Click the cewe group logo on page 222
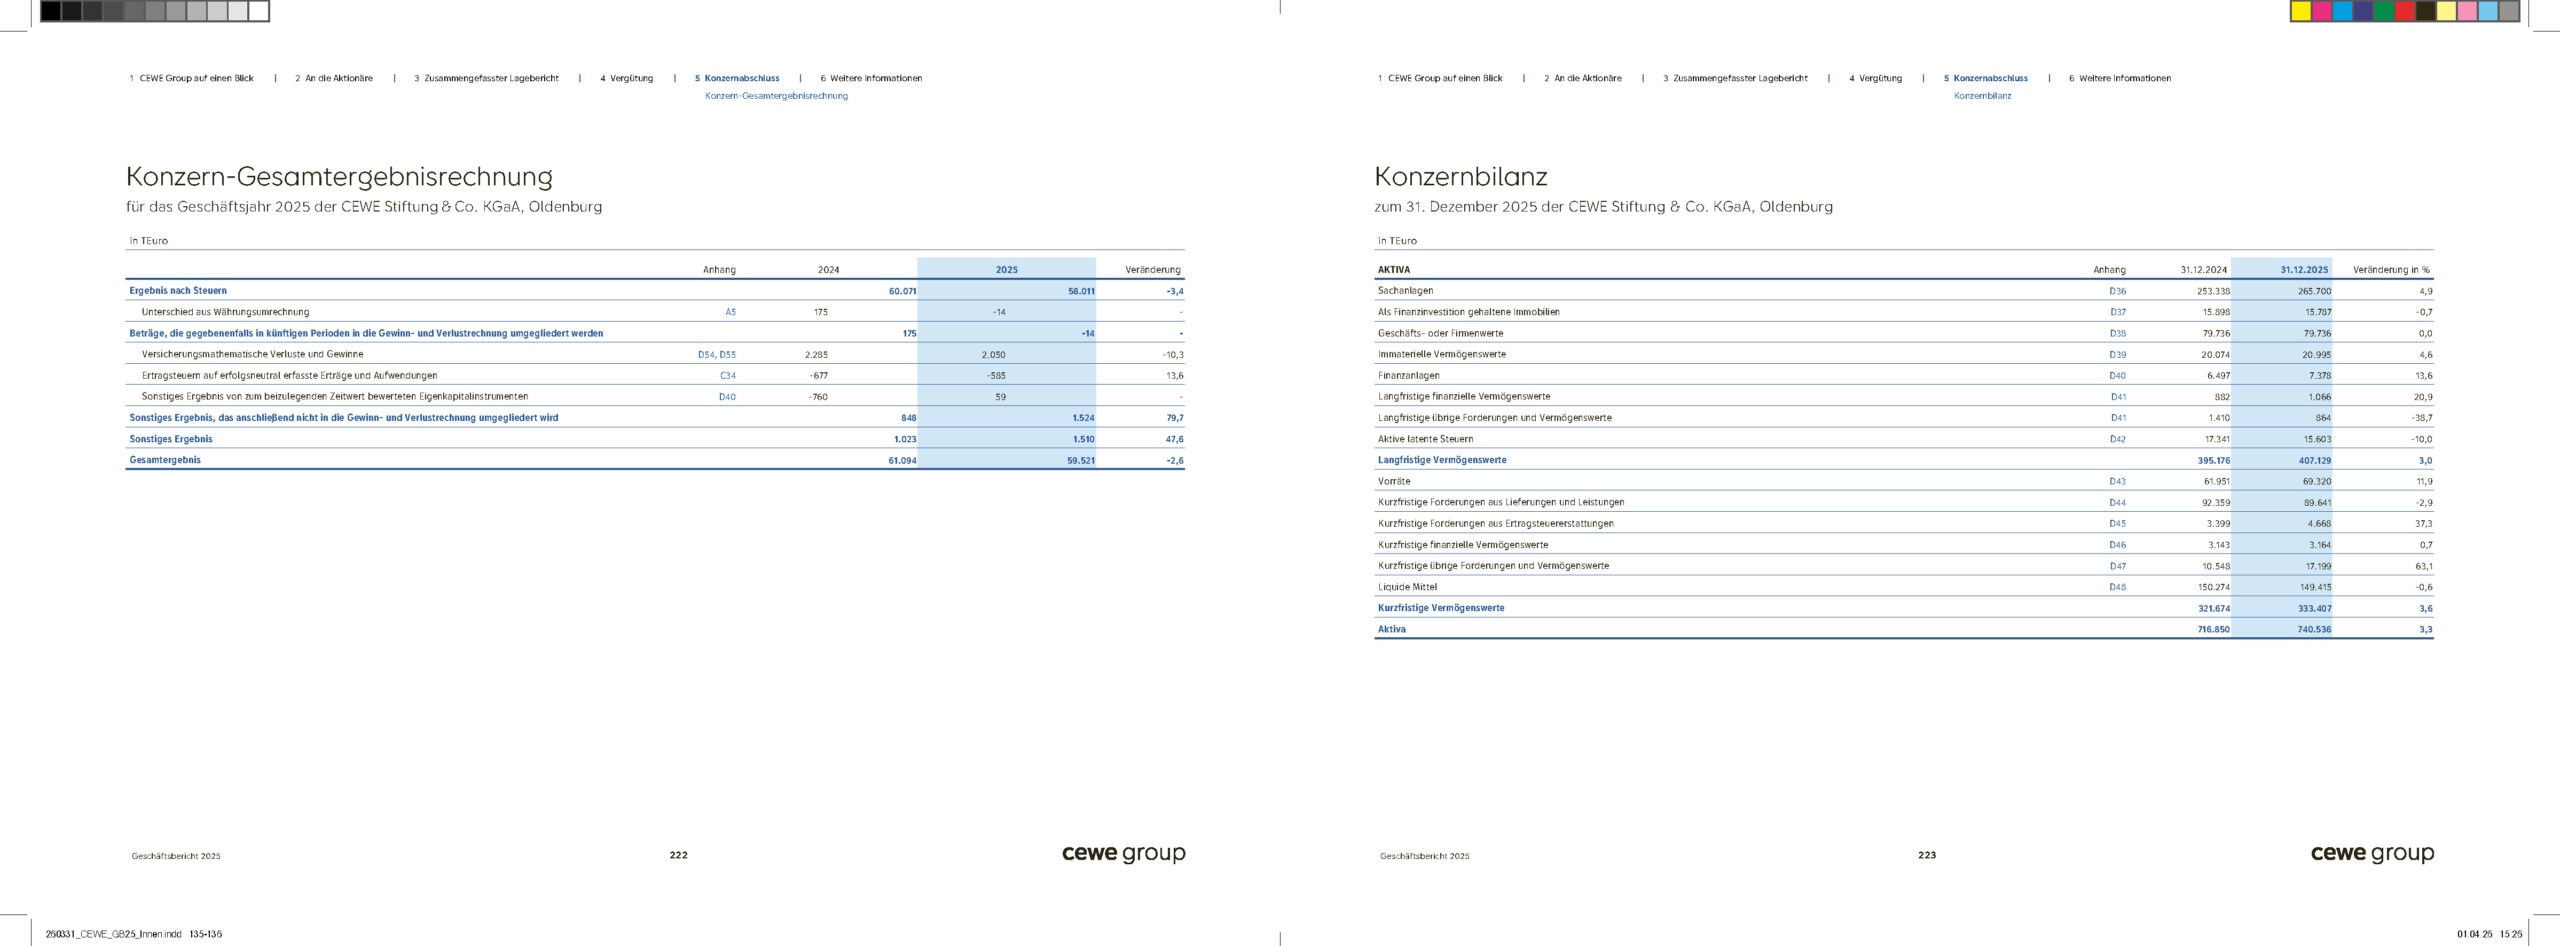Screen dimensions: 2560x946 (1123, 854)
